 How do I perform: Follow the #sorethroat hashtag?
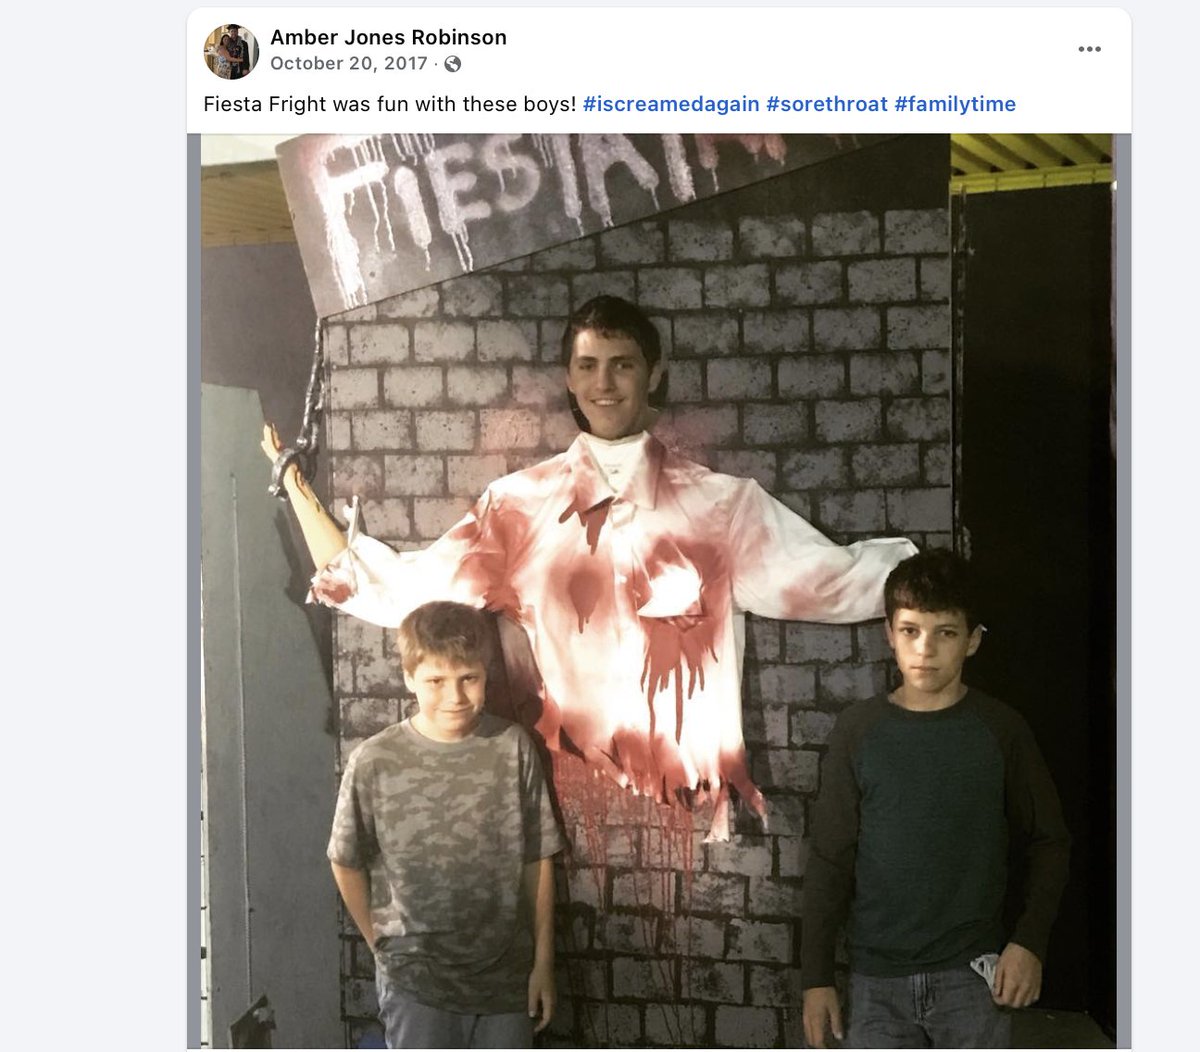[x=827, y=104]
